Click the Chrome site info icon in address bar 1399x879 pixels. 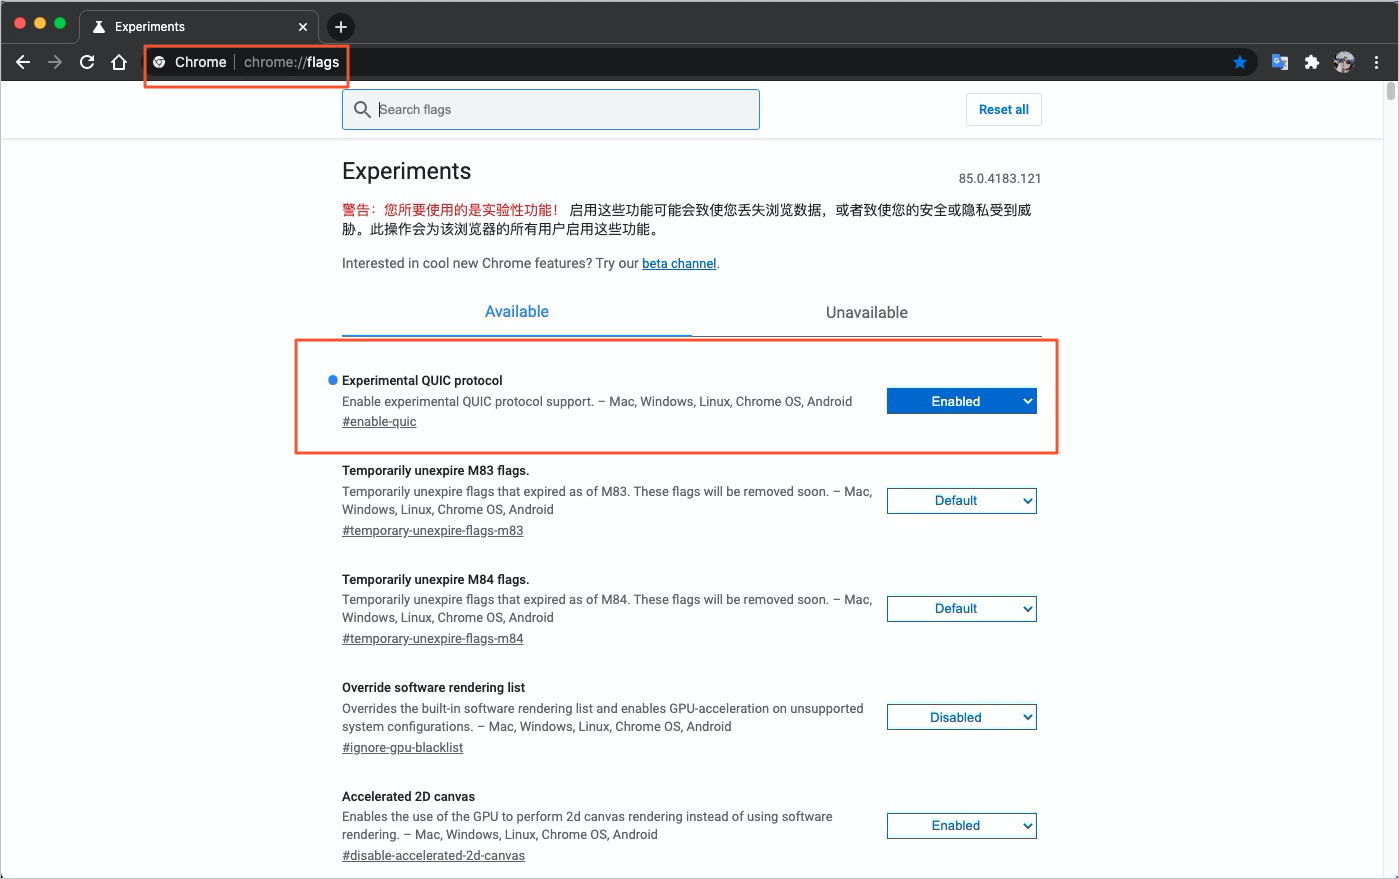tap(159, 62)
